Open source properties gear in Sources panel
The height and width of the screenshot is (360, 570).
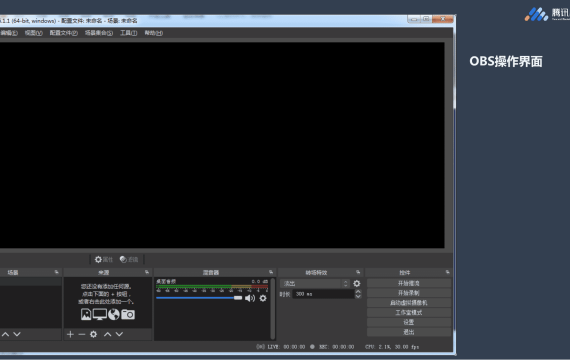93,334
